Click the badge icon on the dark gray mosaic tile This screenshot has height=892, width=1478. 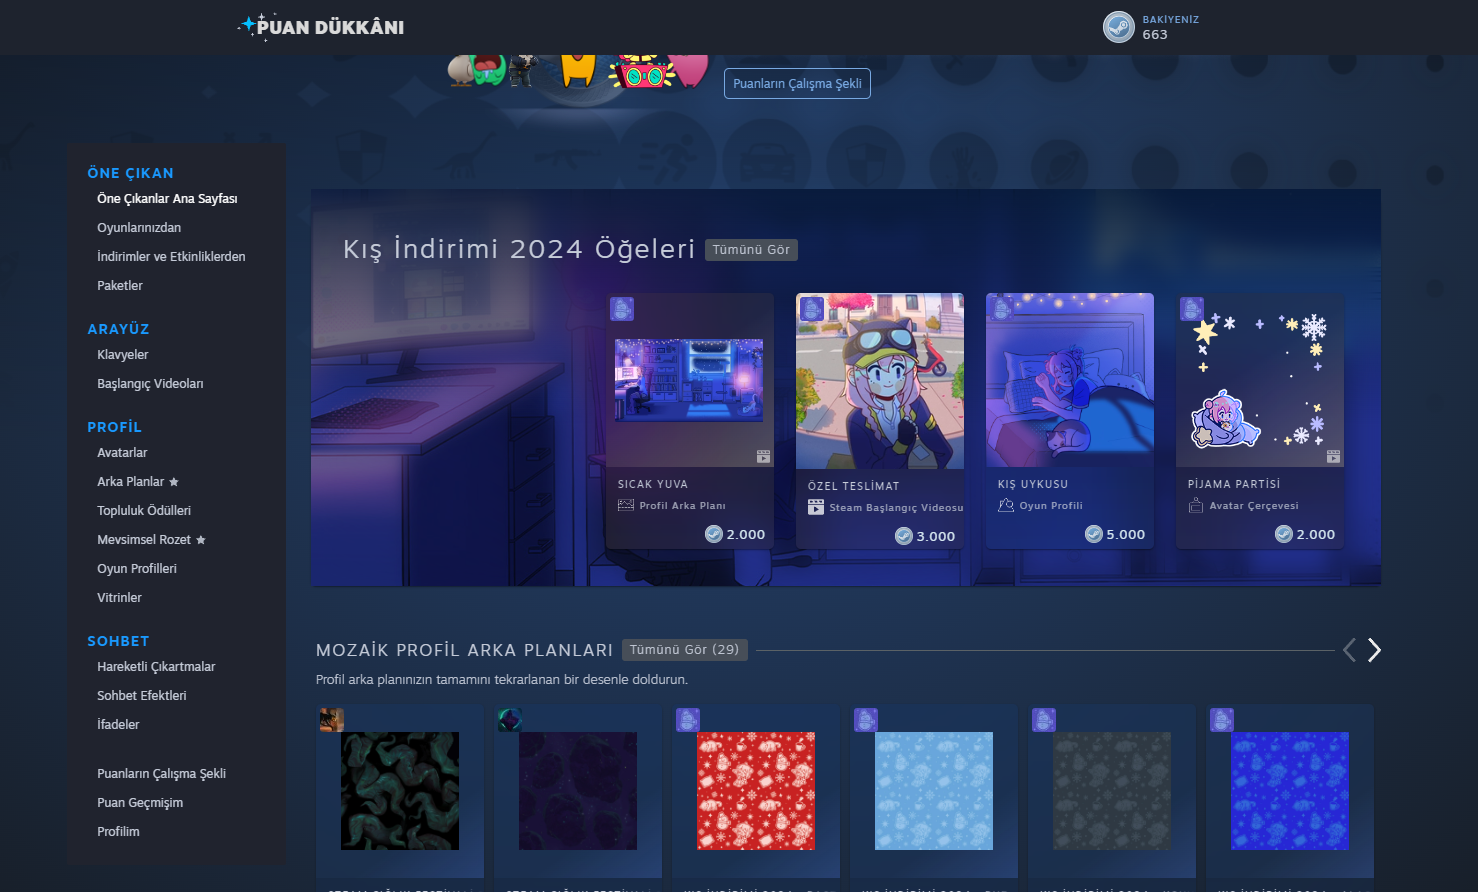pos(1044,720)
